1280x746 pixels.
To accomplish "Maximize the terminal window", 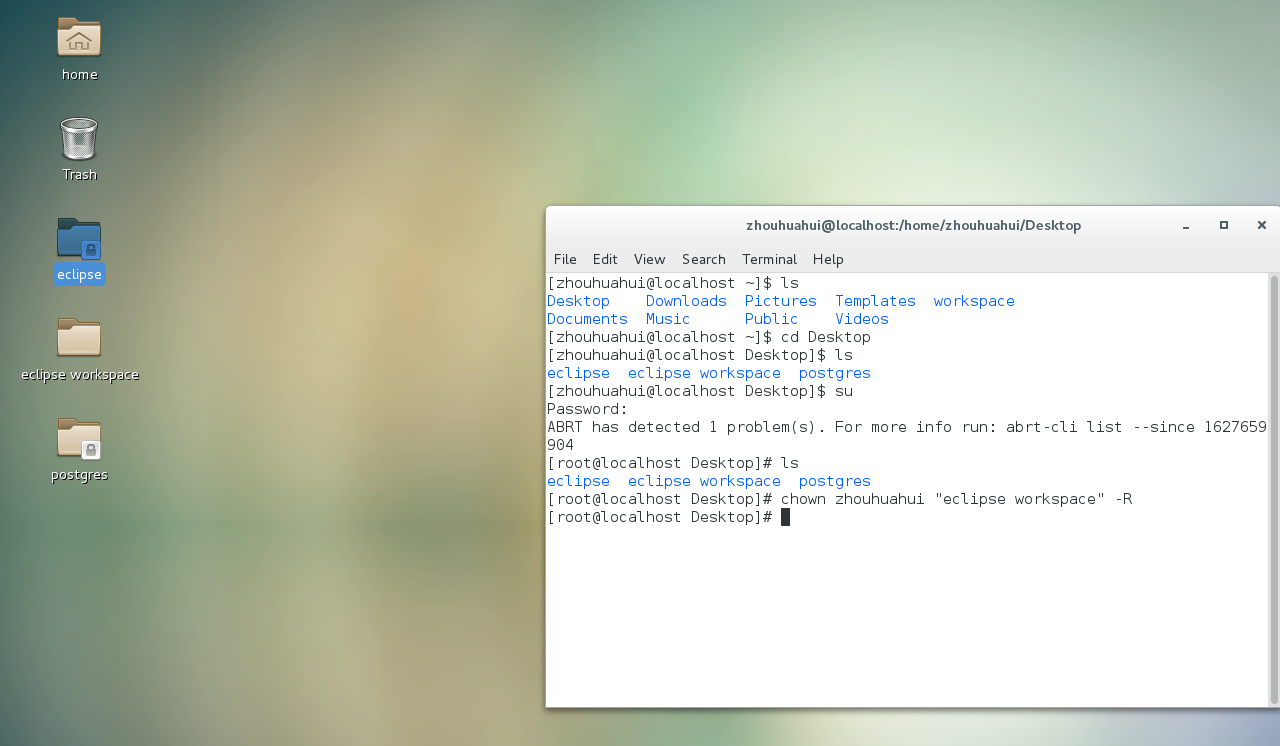I will coord(1223,226).
